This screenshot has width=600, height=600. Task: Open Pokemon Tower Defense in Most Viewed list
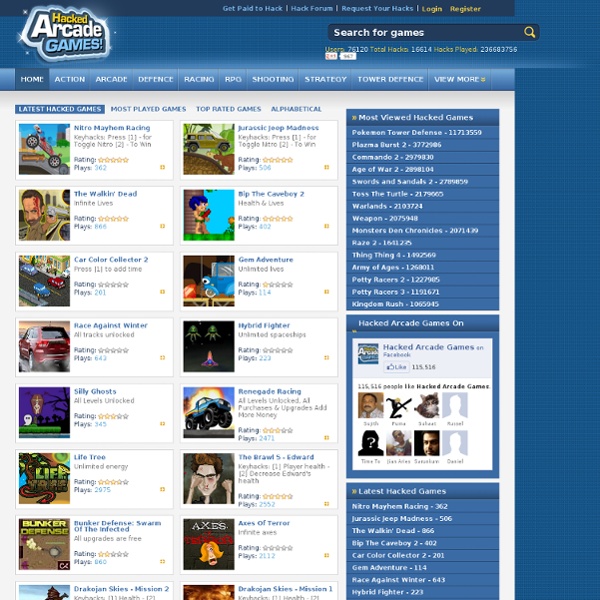click(416, 132)
